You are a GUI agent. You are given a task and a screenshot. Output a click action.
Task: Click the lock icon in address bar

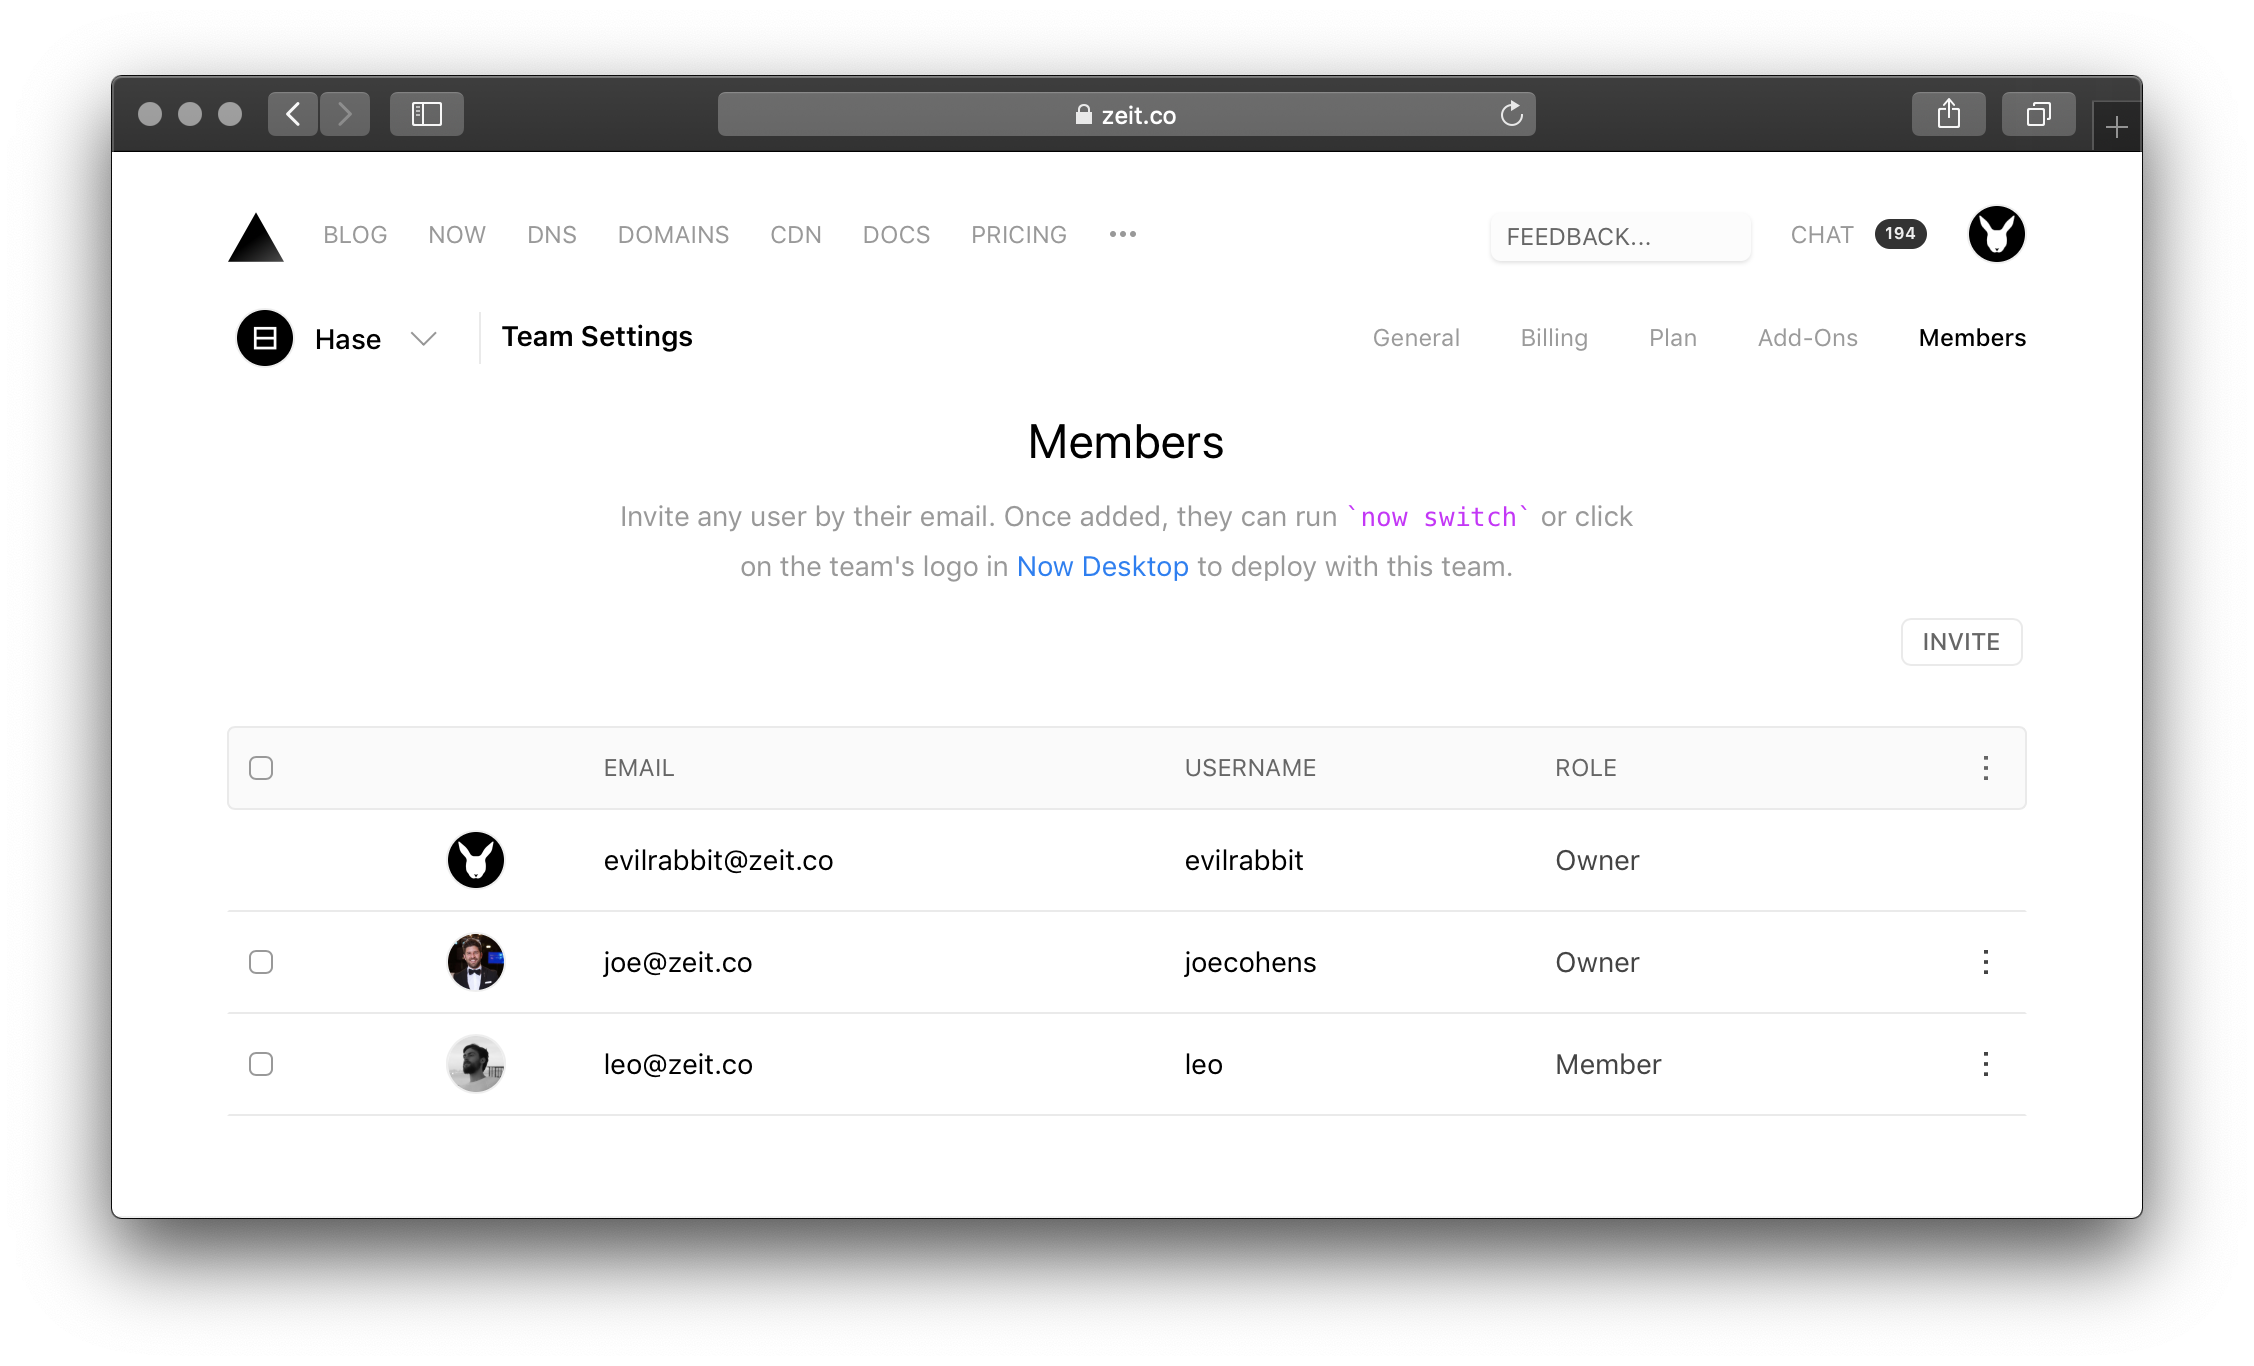click(x=1083, y=115)
